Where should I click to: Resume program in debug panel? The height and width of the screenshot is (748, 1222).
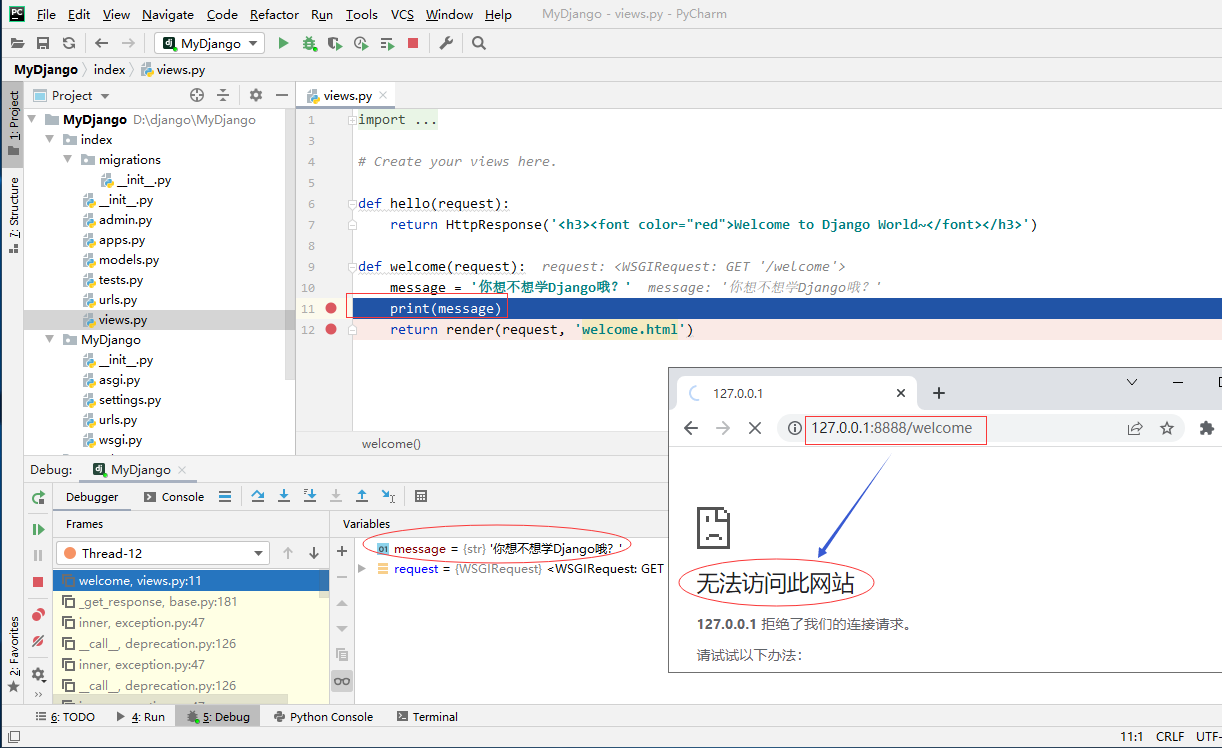38,529
